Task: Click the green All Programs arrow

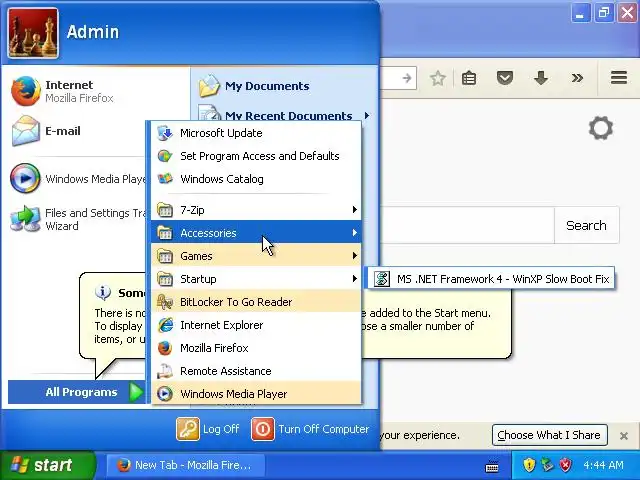Action: (136, 392)
